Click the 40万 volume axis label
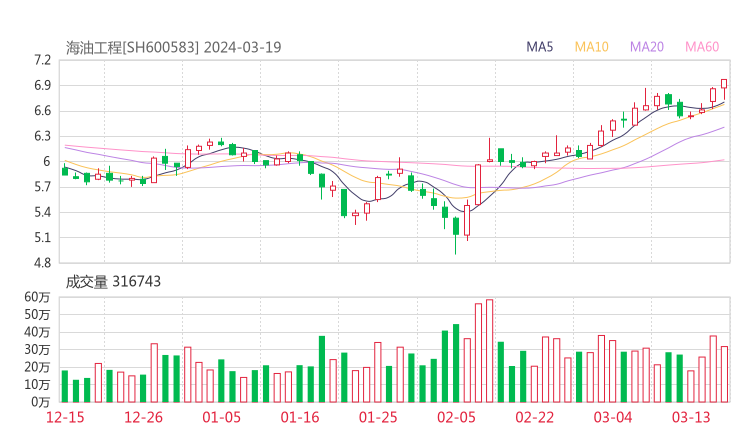This screenshot has width=740, height=440. tap(37, 332)
